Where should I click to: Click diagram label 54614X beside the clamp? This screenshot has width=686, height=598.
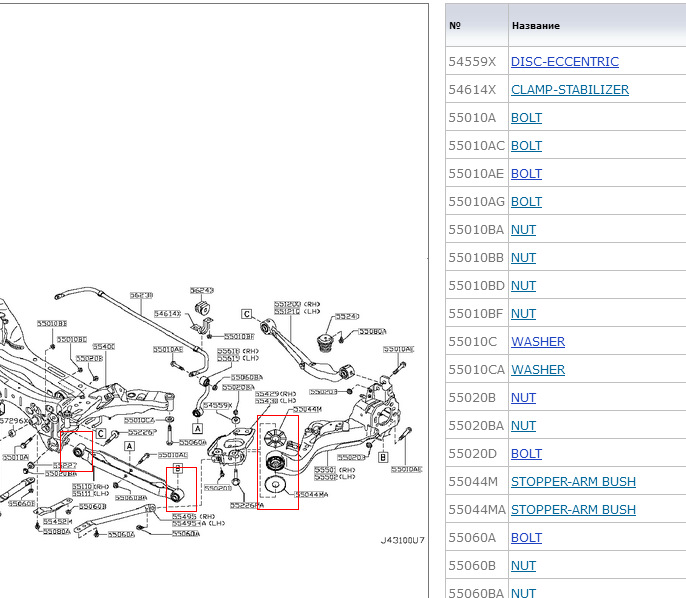167,314
